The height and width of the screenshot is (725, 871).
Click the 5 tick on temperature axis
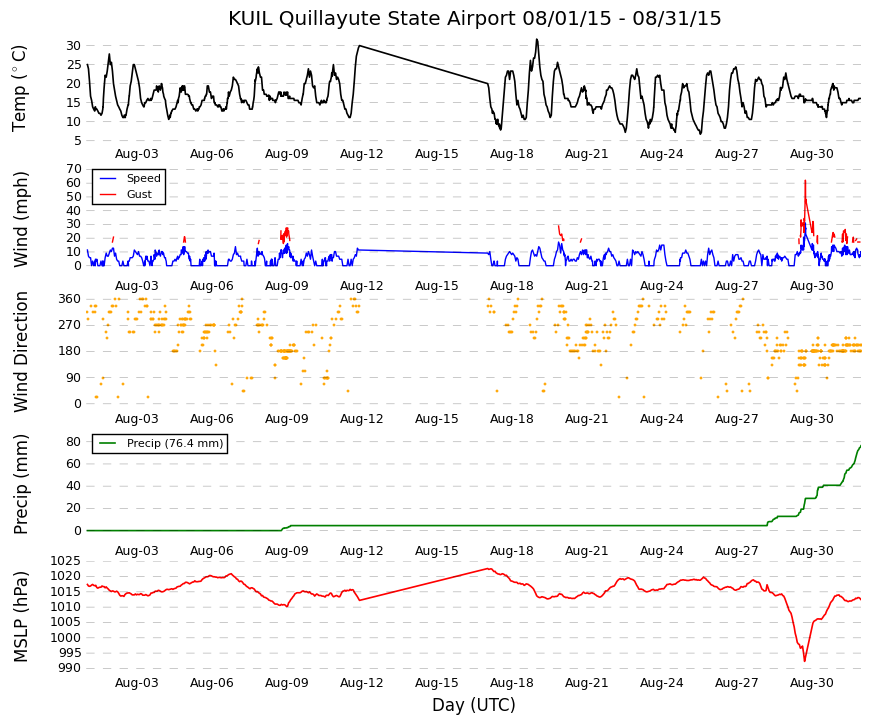(x=78, y=141)
